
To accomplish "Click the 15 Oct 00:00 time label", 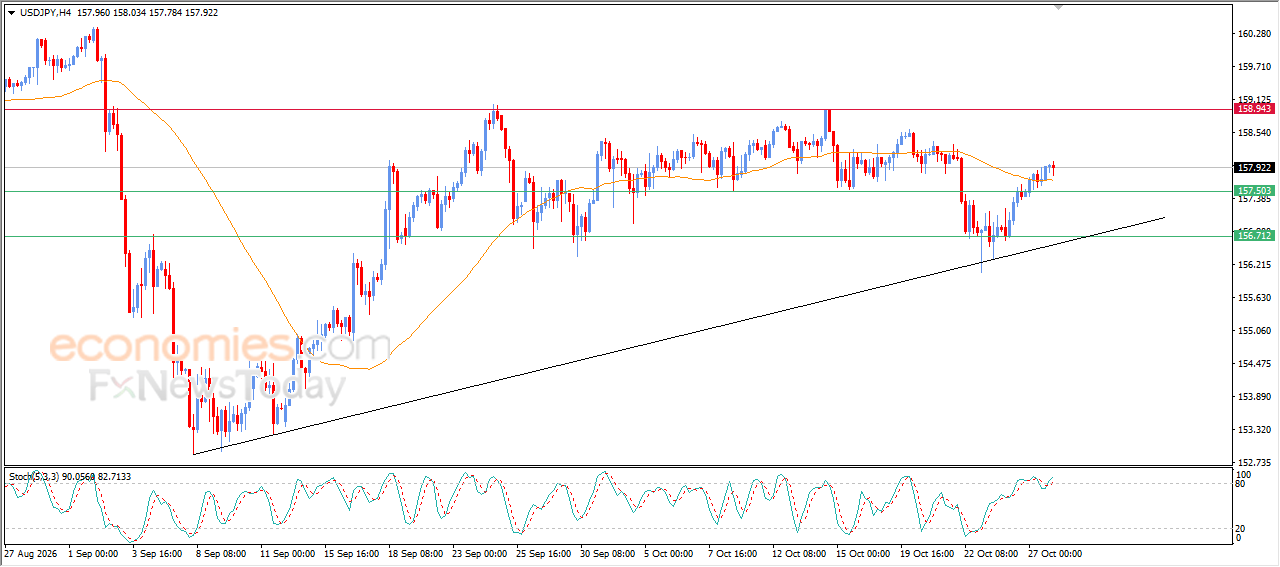I will click(864, 553).
